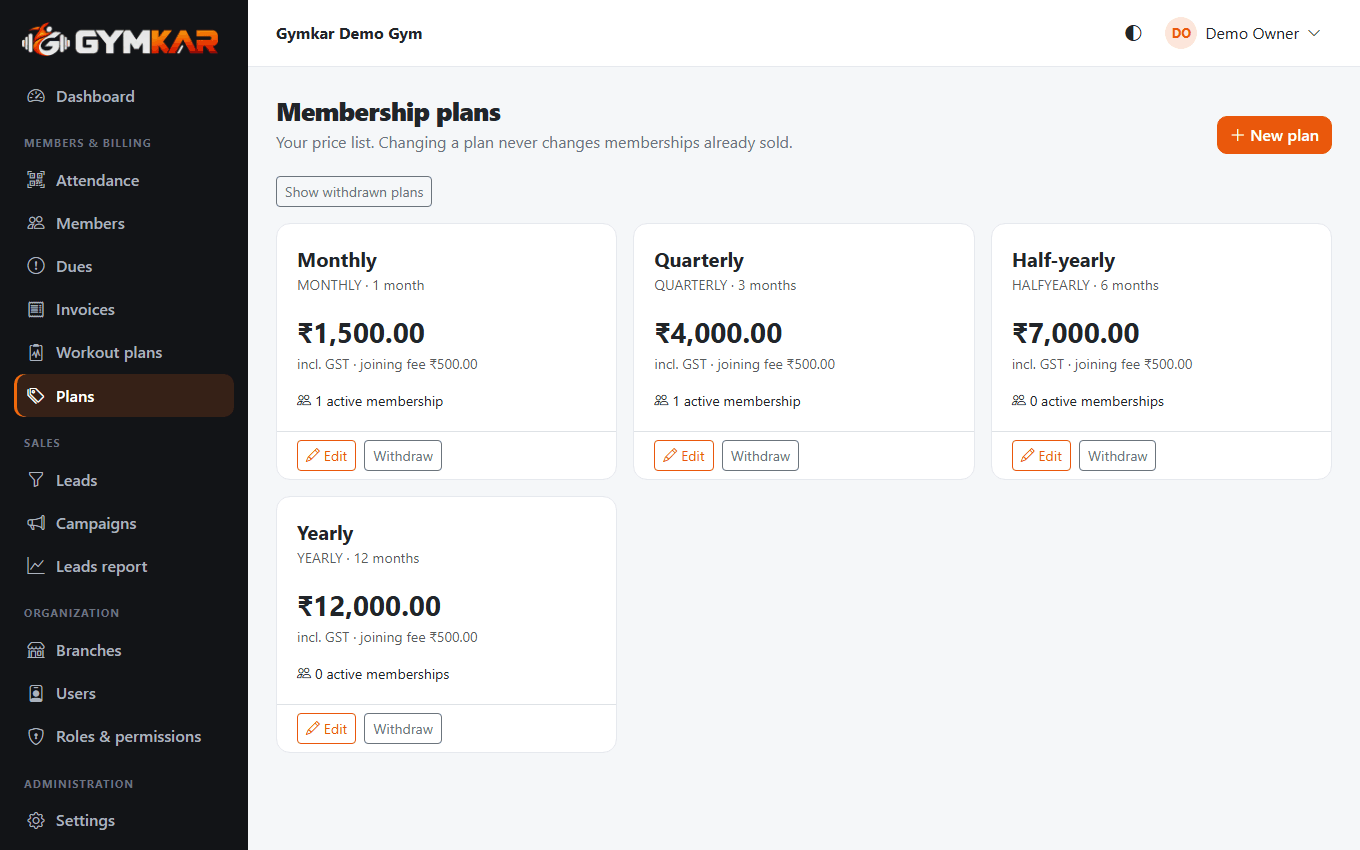This screenshot has height=850, width=1360.
Task: Open the Demo Owner account name
Action: point(1252,33)
